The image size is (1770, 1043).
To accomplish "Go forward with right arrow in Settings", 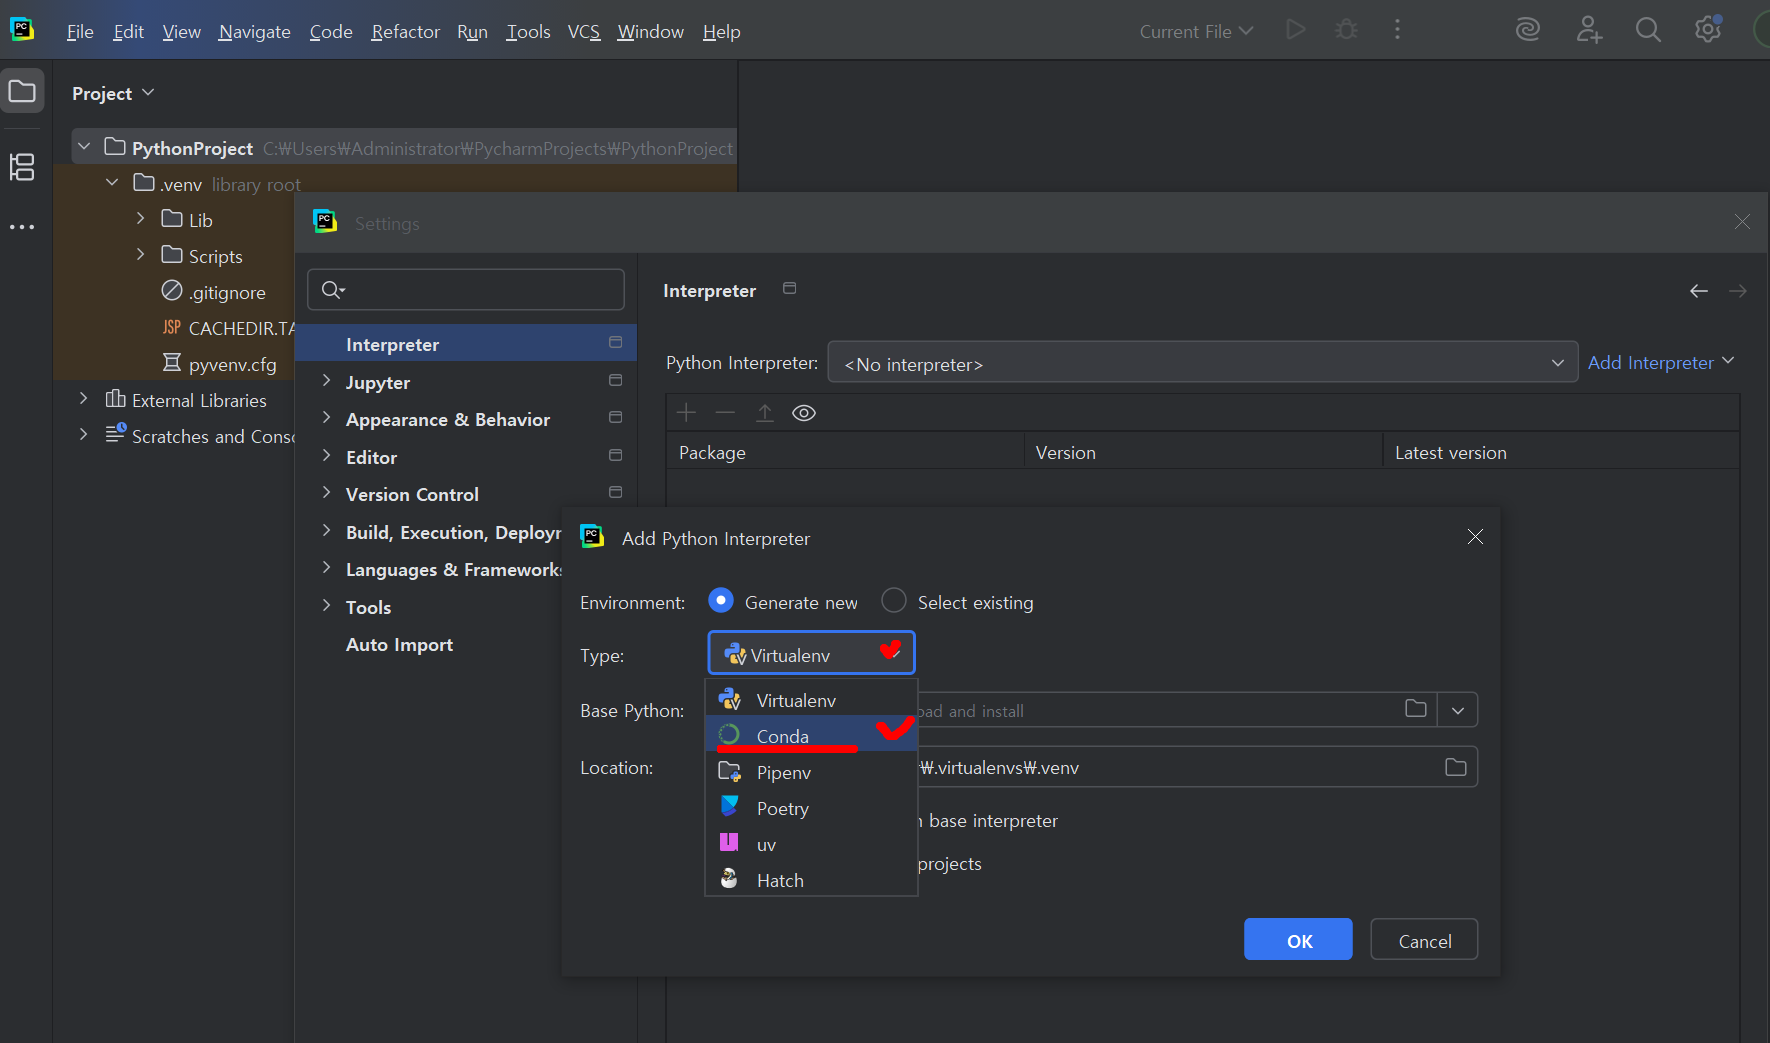I will point(1738,291).
